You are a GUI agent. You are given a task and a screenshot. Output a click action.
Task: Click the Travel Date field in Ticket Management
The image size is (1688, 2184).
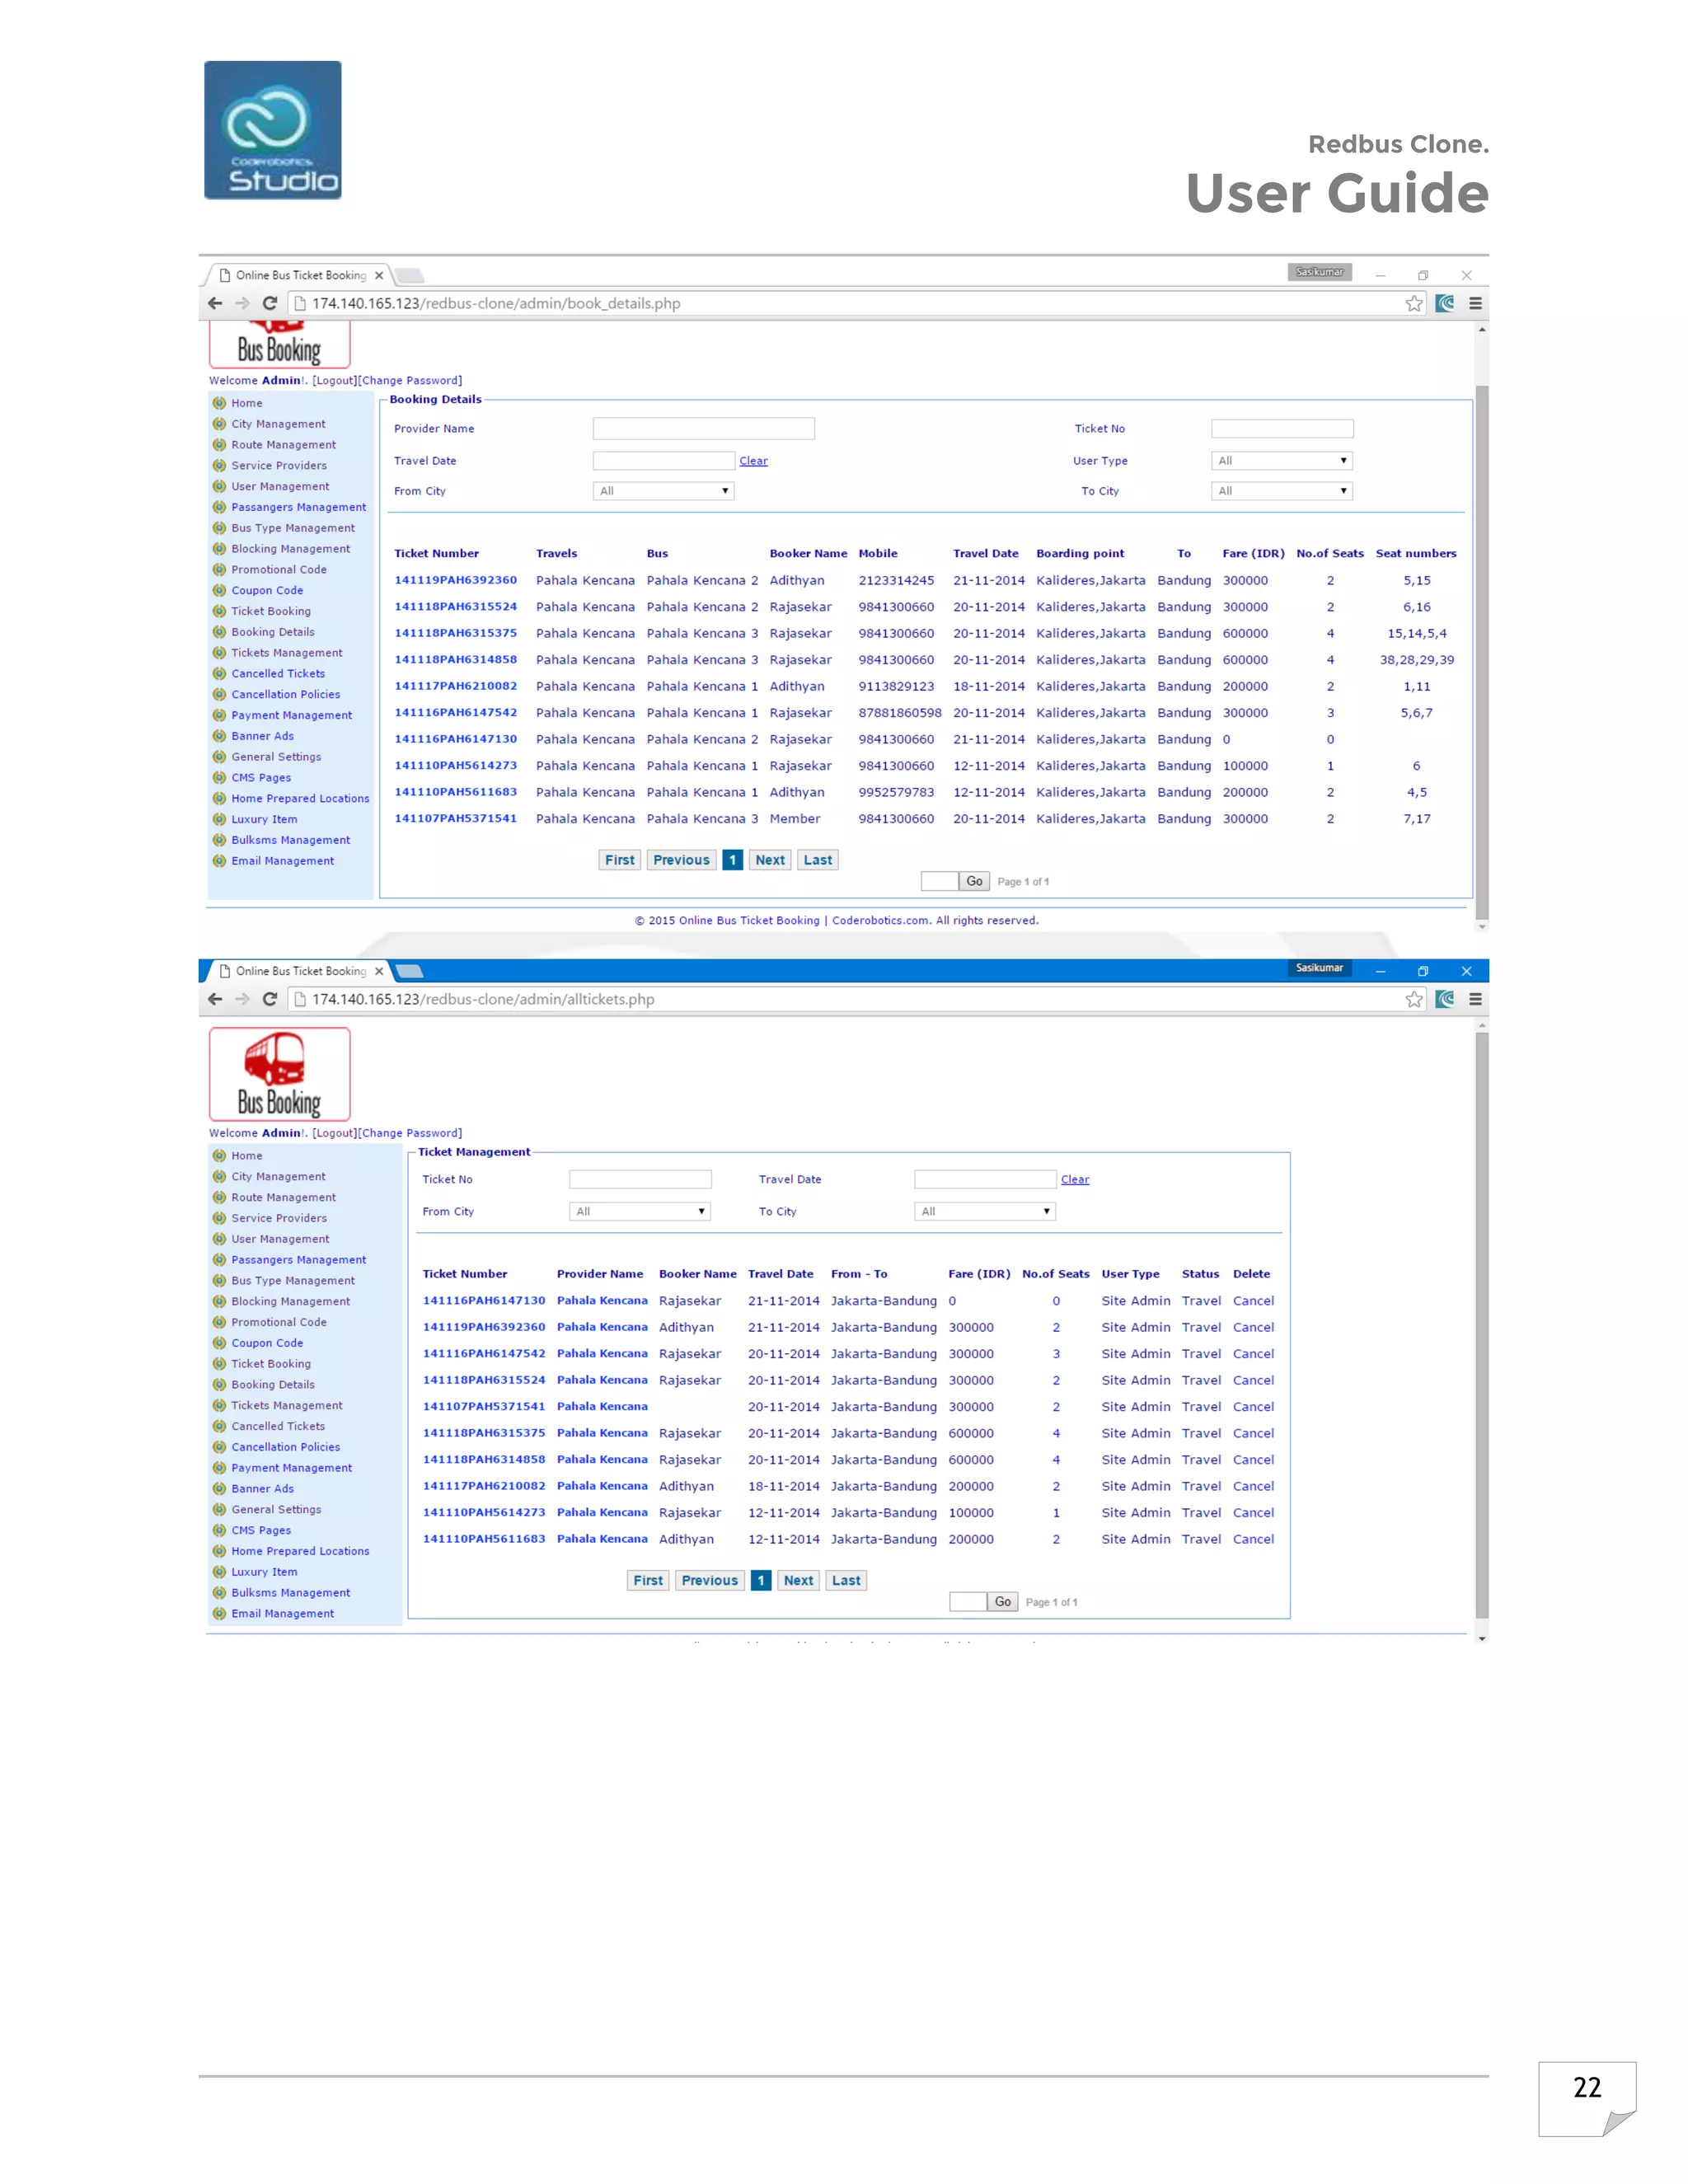pyautogui.click(x=985, y=1179)
